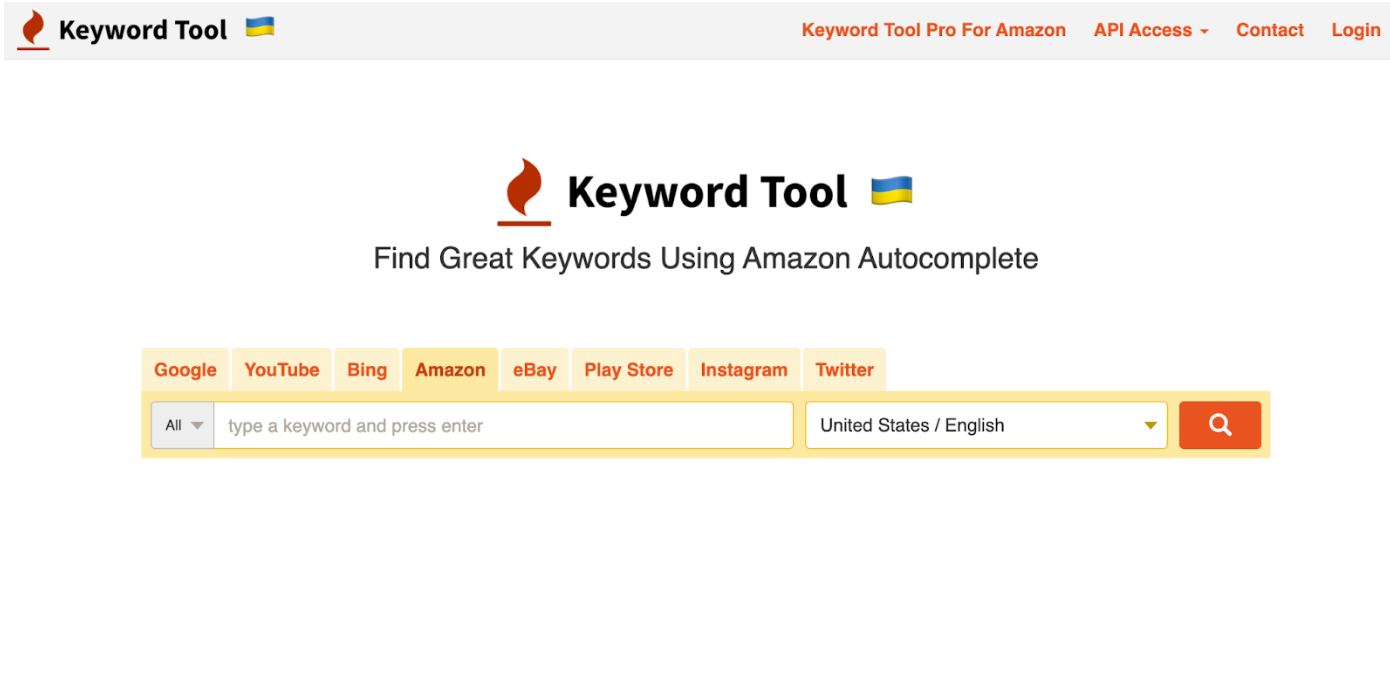Click the Find Great Keywords tagline

click(706, 258)
